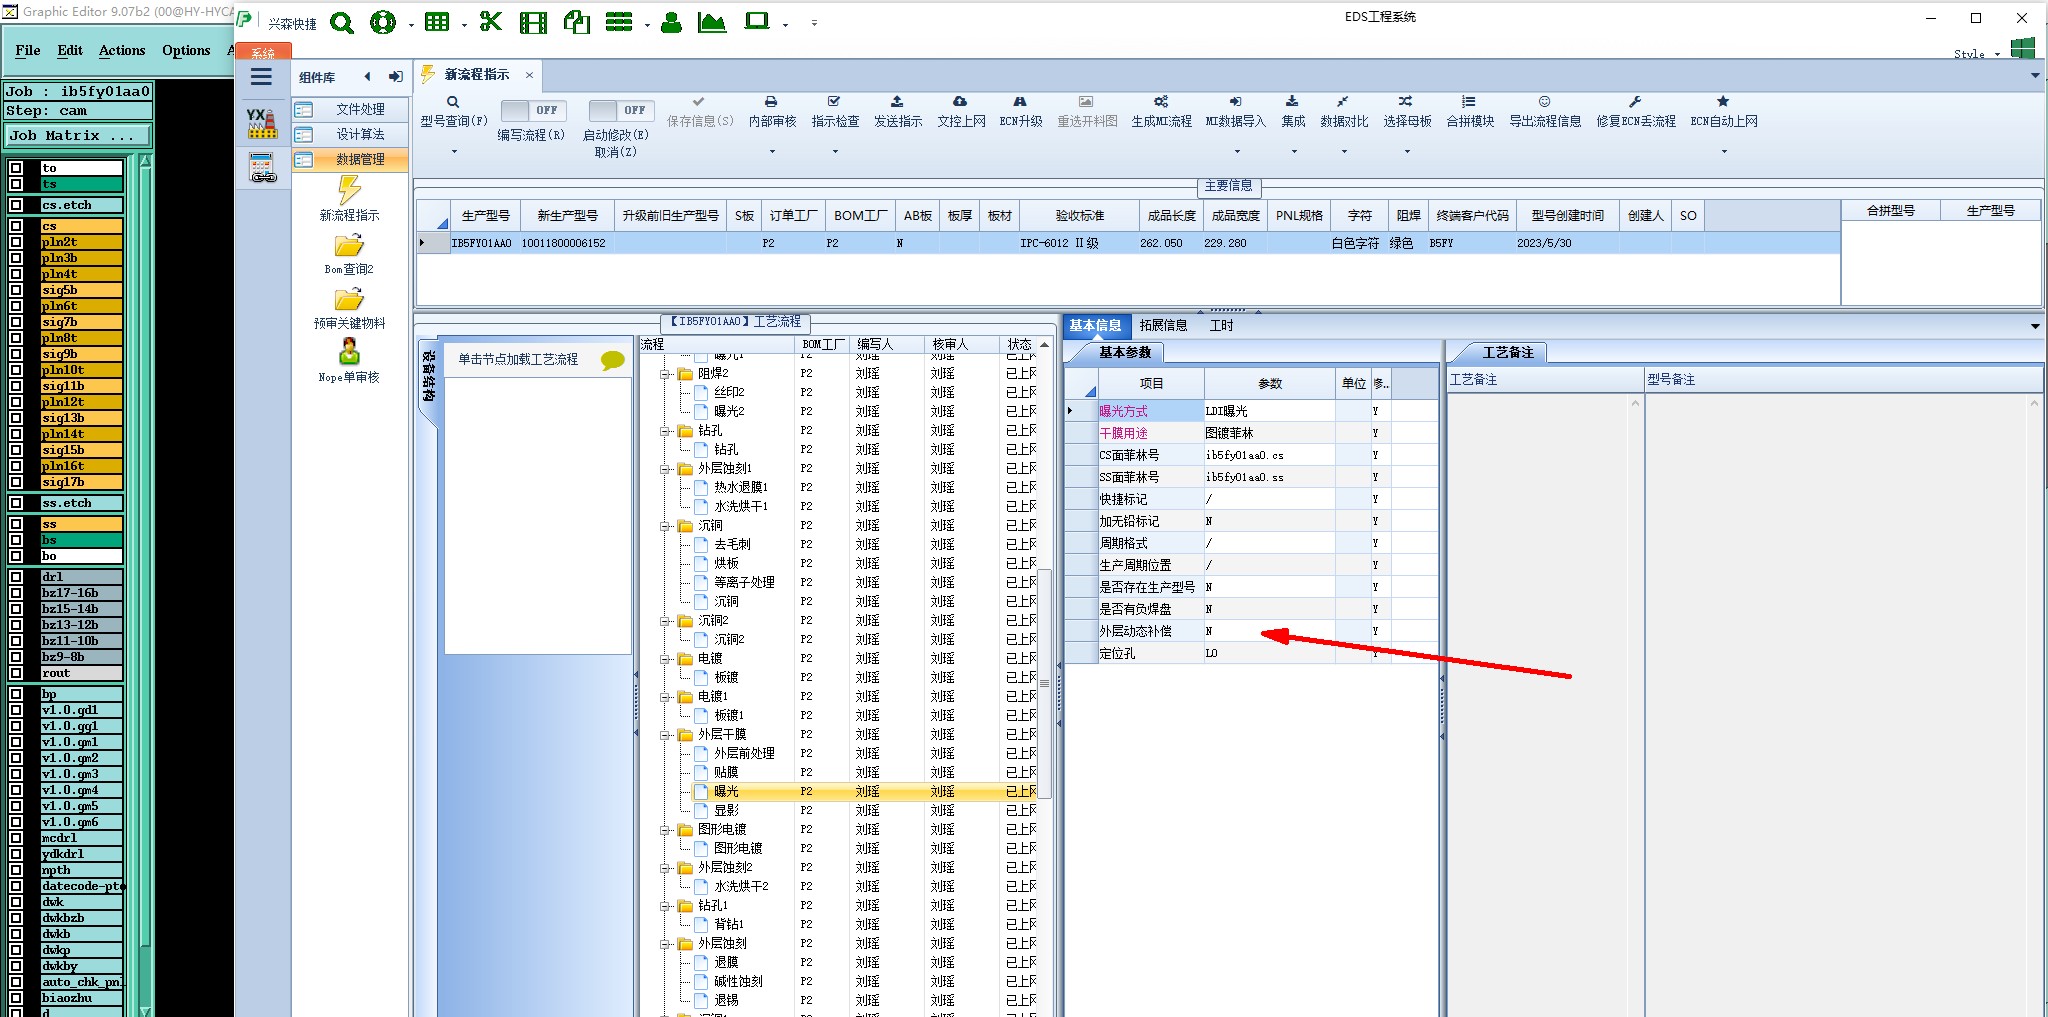Click 文控上网 cloud upload tool
Image resolution: width=2048 pixels, height=1017 pixels.
pyautogui.click(x=961, y=111)
